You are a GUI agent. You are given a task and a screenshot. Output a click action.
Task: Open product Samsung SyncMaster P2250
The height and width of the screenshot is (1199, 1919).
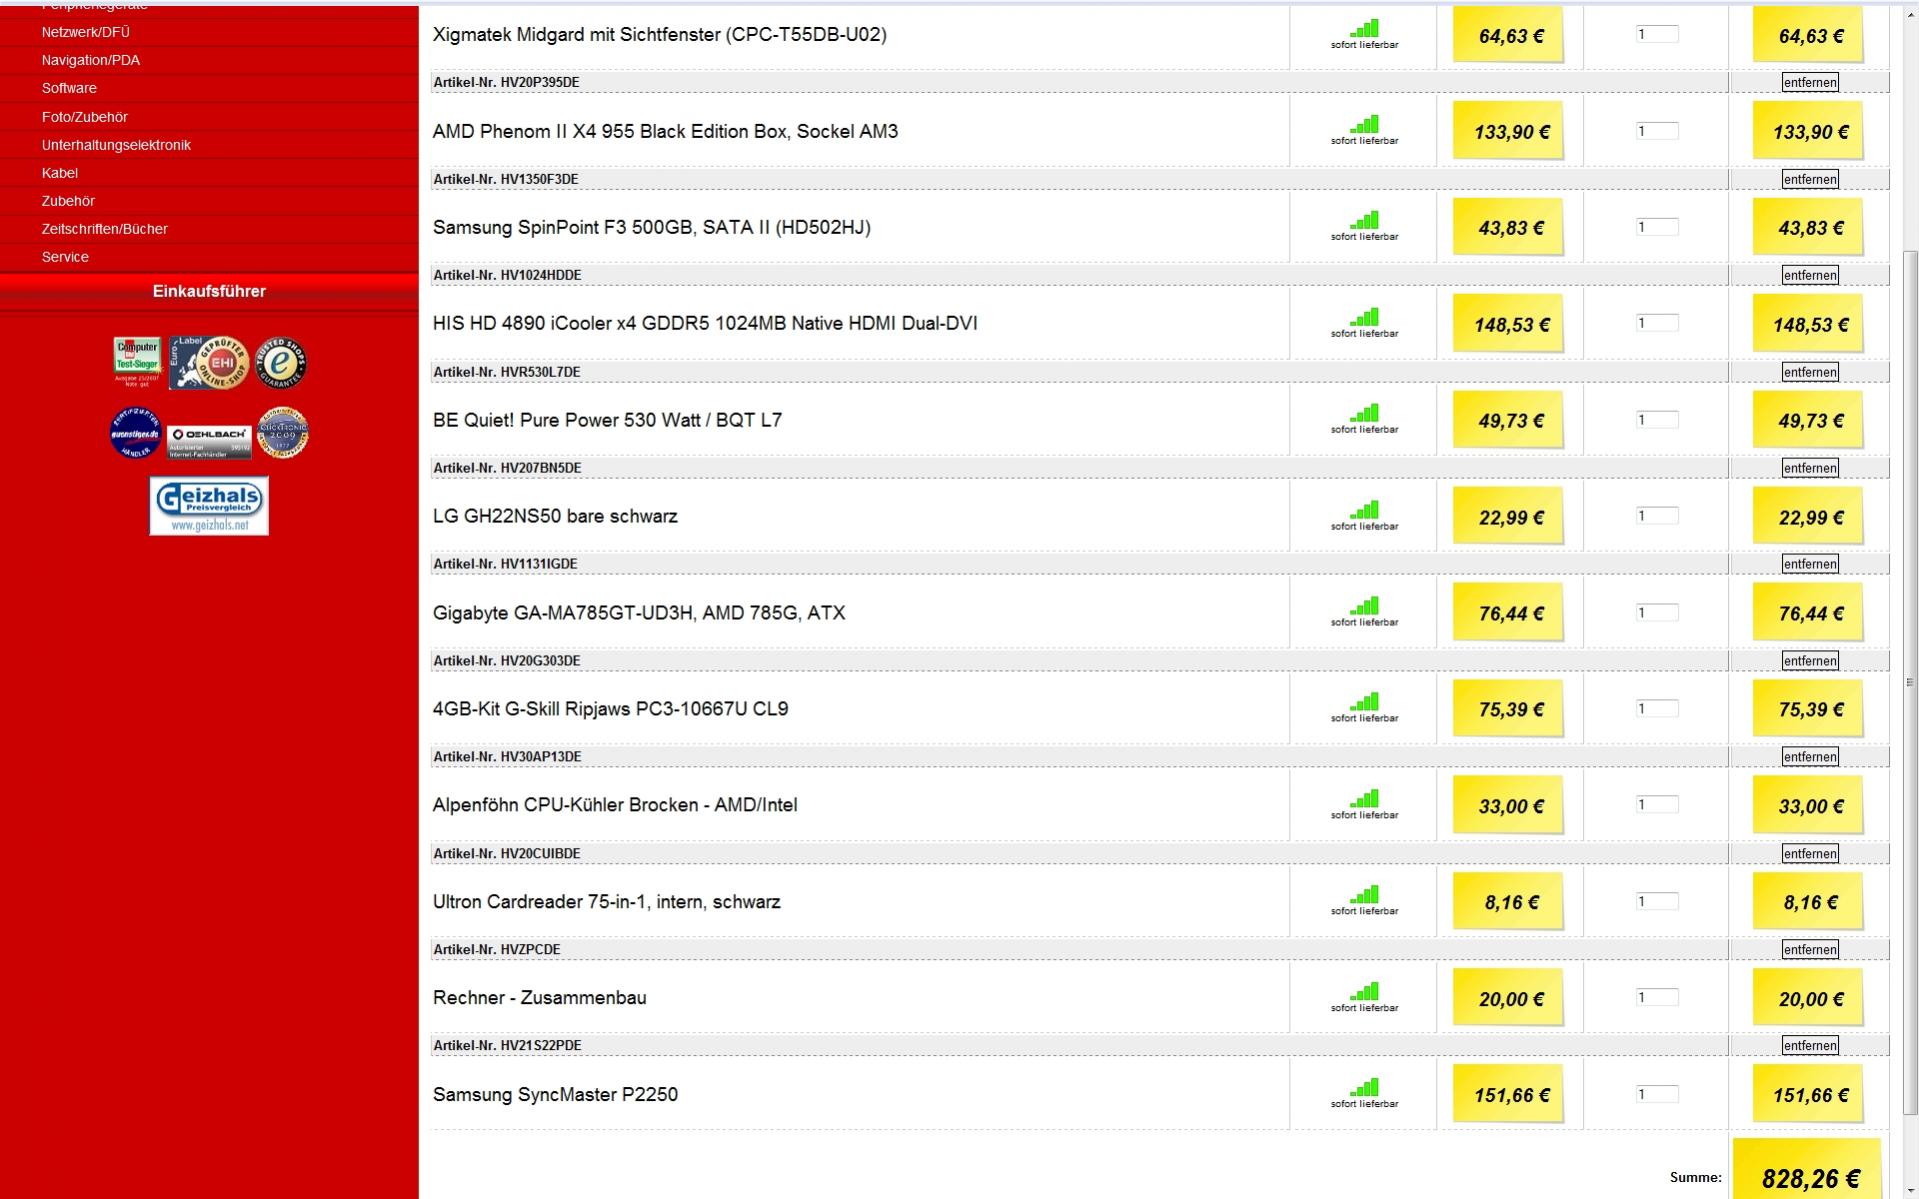(x=555, y=1094)
